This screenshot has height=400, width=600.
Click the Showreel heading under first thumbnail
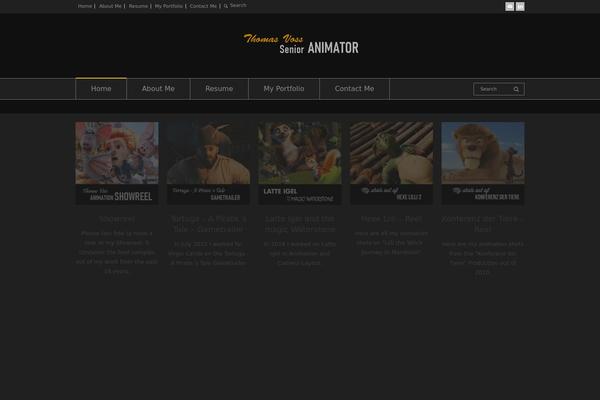[117, 219]
